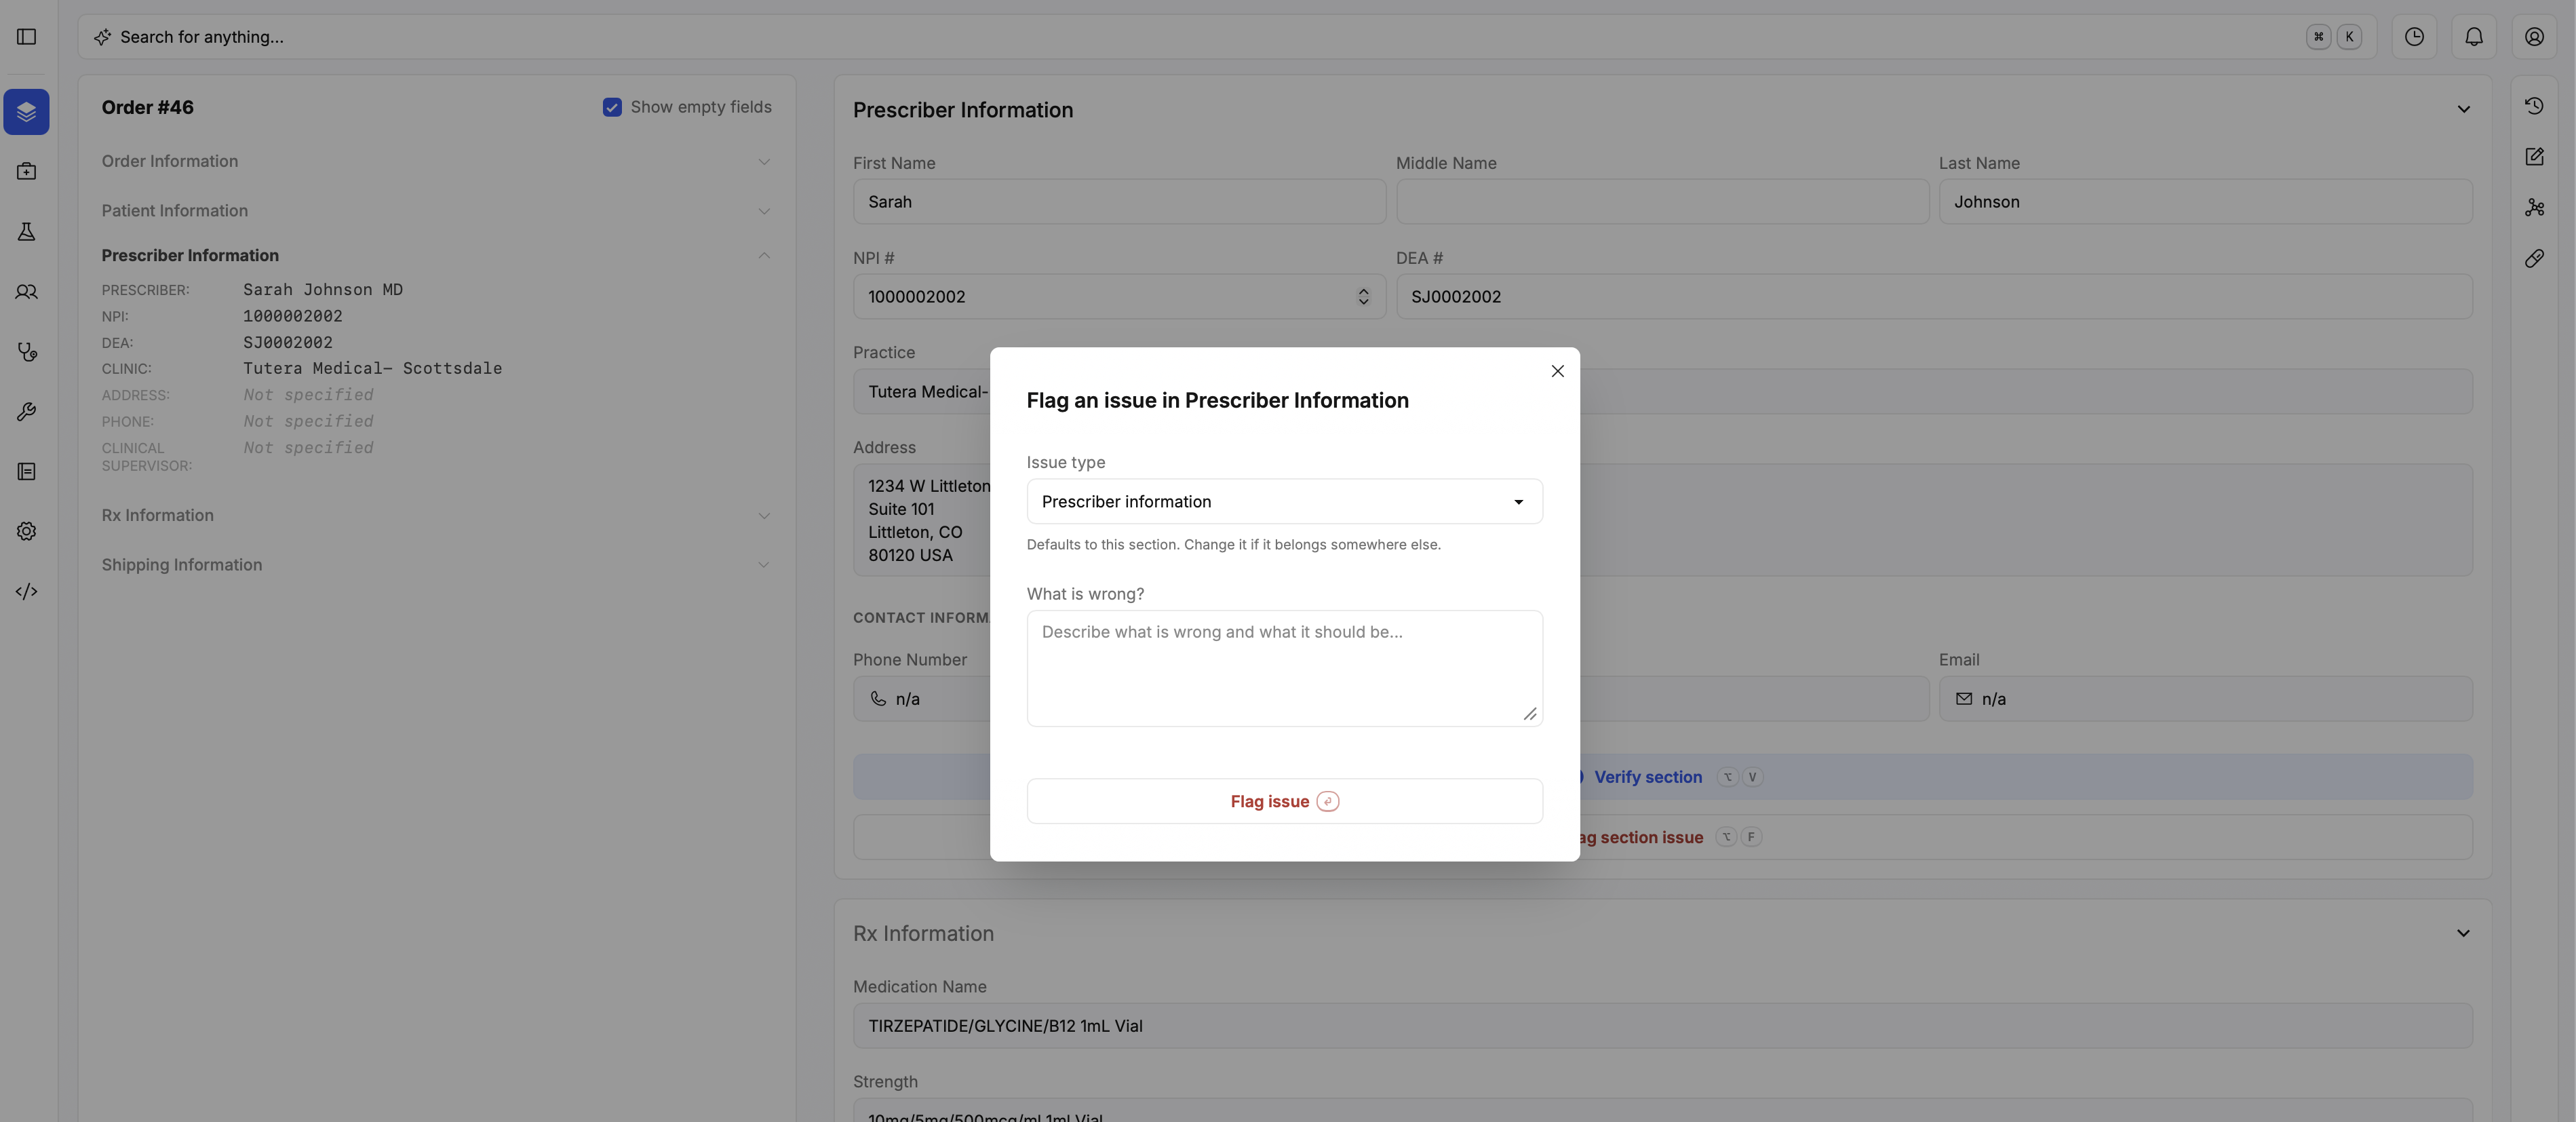Click the Last Name field with Johnson
This screenshot has height=1122, width=2576.
point(2205,202)
